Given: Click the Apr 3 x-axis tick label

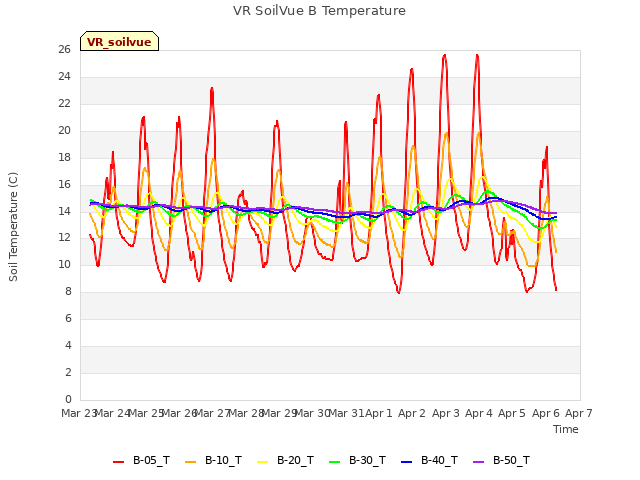Looking at the screenshot, I should [446, 413].
